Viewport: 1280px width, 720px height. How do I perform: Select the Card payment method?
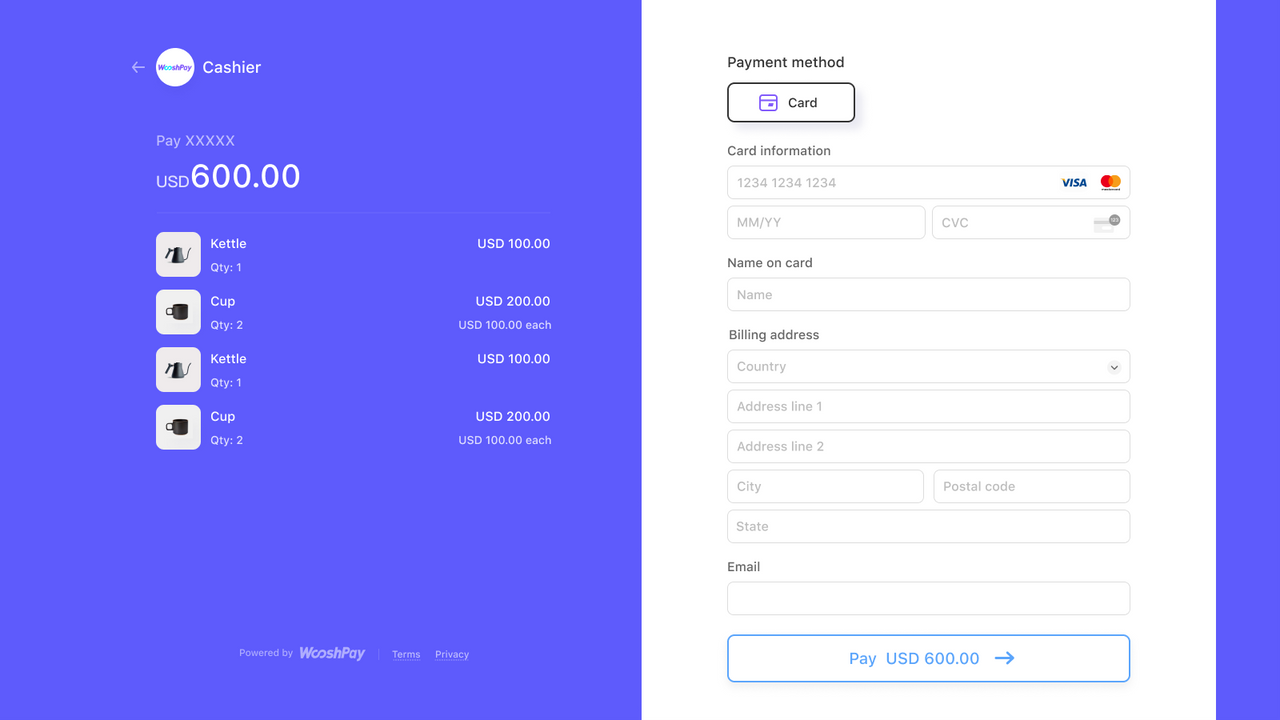791,102
